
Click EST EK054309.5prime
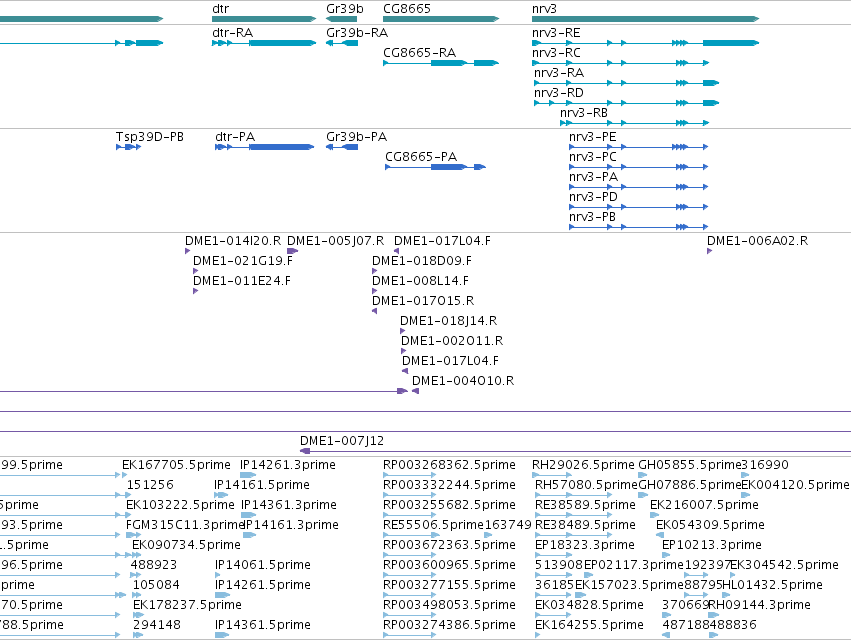point(710,525)
